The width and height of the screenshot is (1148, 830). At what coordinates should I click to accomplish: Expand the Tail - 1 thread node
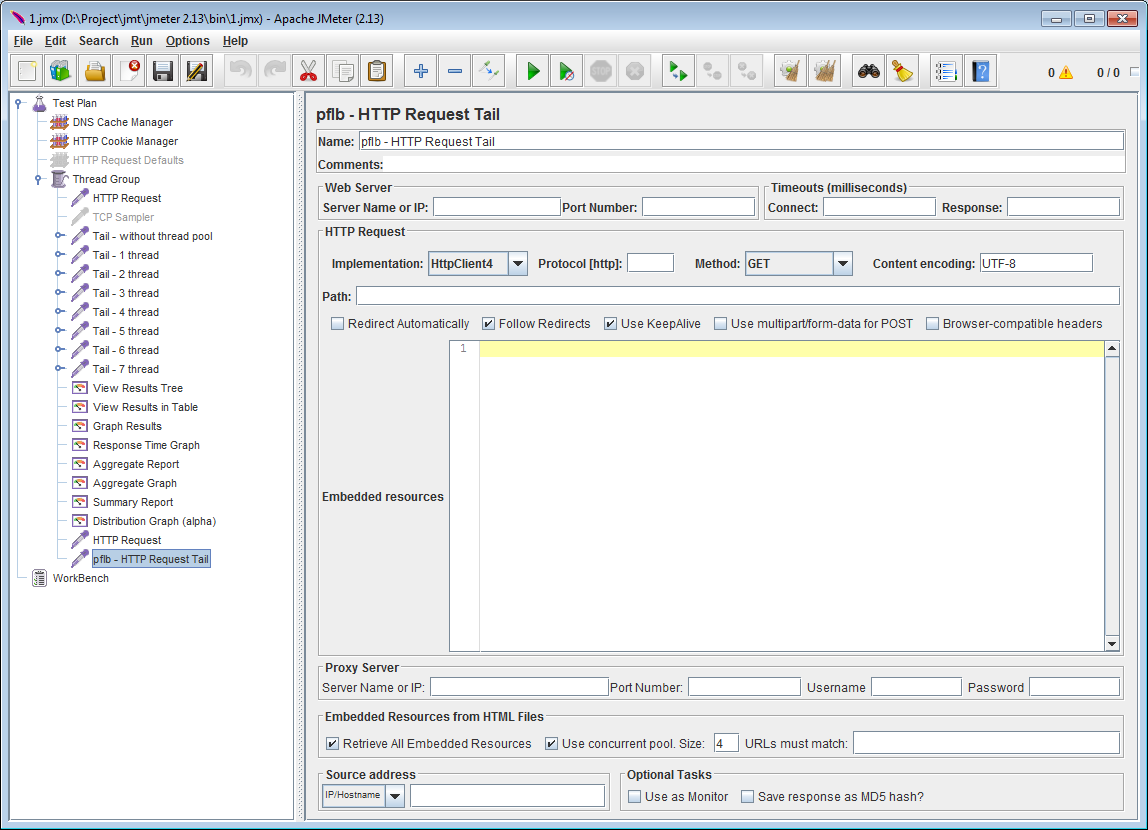coord(59,255)
